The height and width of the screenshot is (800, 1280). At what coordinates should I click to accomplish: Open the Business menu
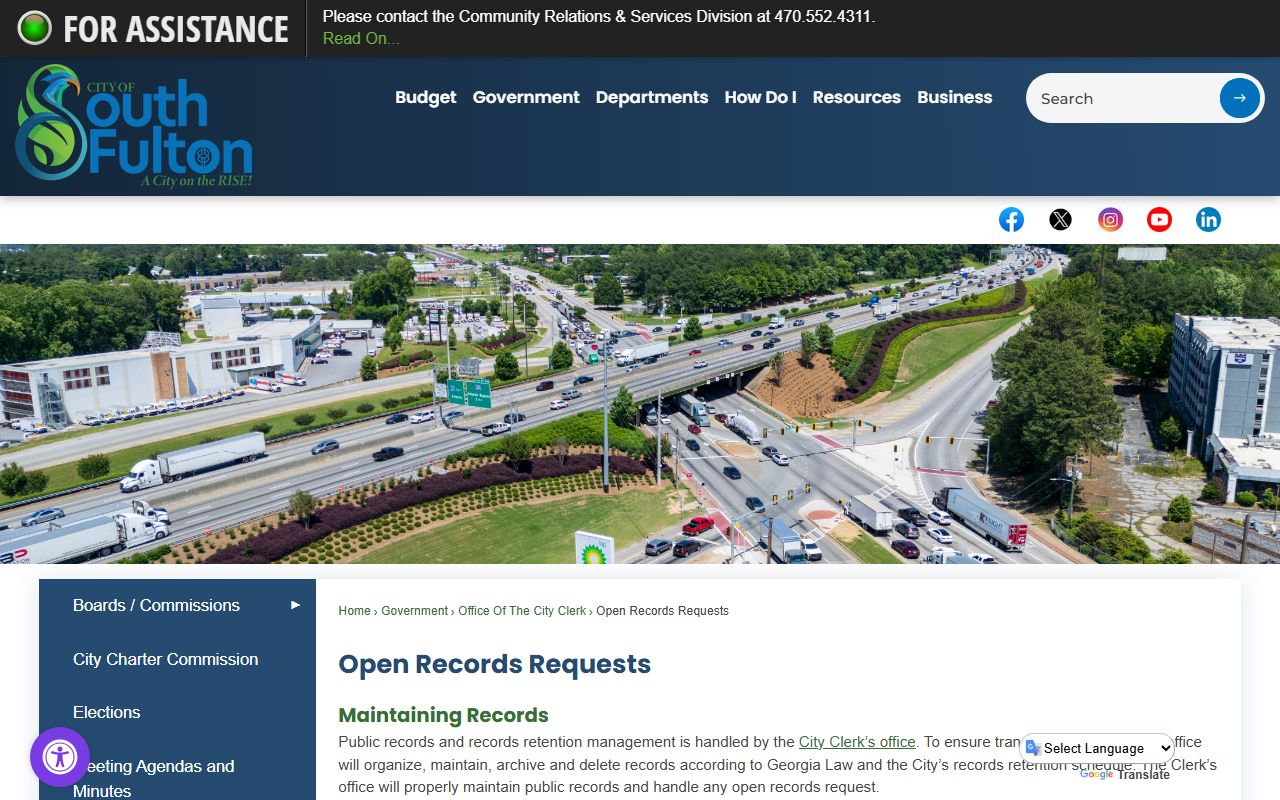(955, 97)
